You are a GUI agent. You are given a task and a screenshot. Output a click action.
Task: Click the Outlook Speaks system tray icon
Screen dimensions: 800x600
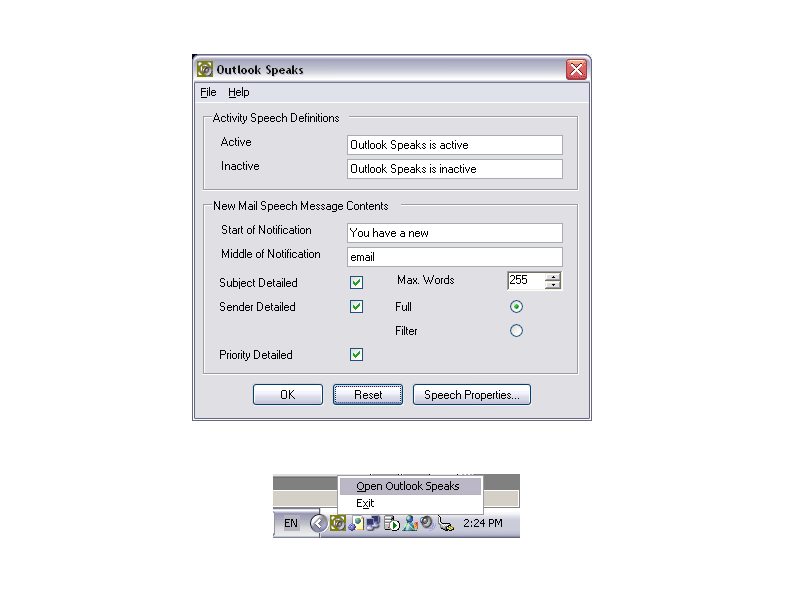(337, 523)
